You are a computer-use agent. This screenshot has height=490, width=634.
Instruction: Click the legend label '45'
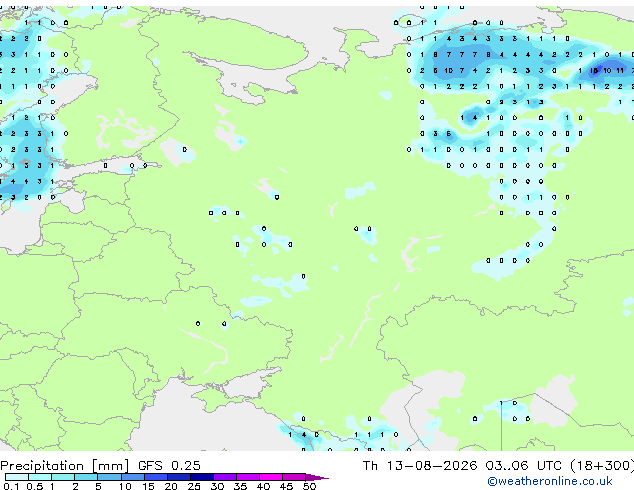pos(286,486)
